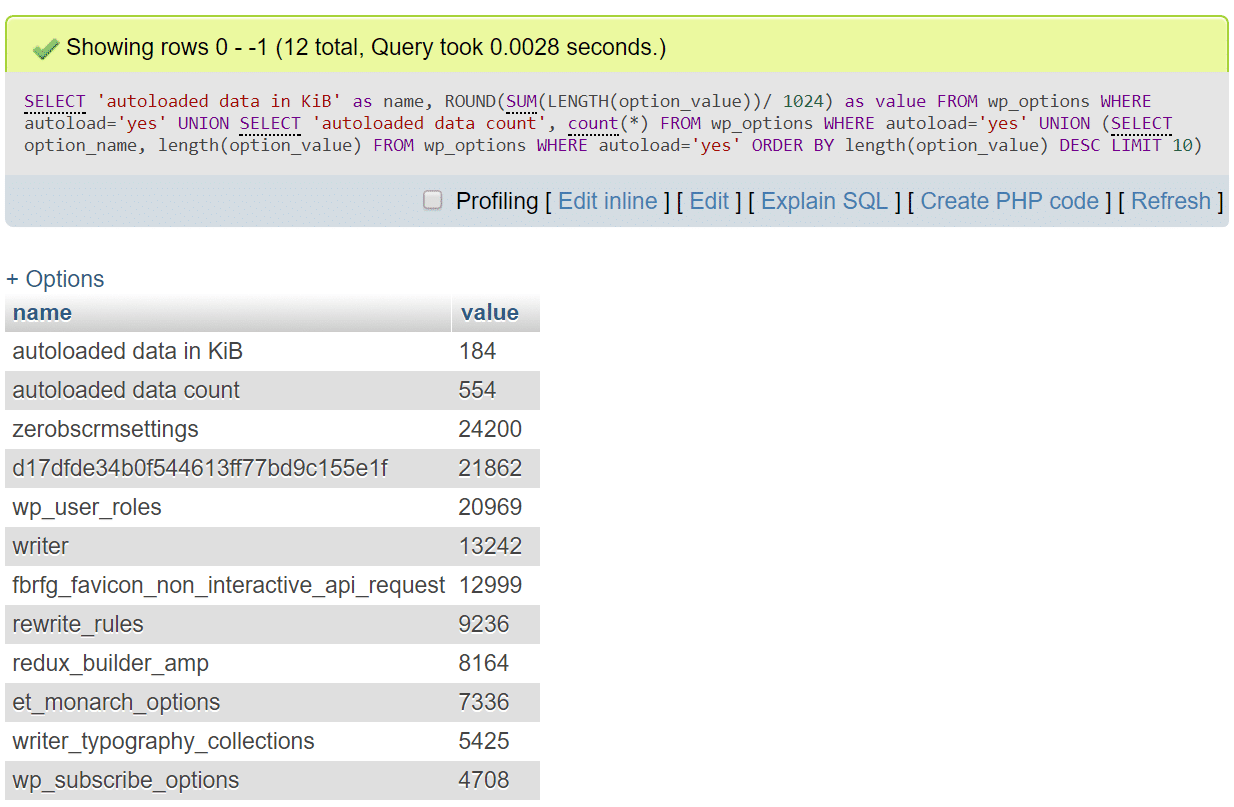The width and height of the screenshot is (1234, 807).
Task: Select the rewrite_rules row
Action: (200, 624)
